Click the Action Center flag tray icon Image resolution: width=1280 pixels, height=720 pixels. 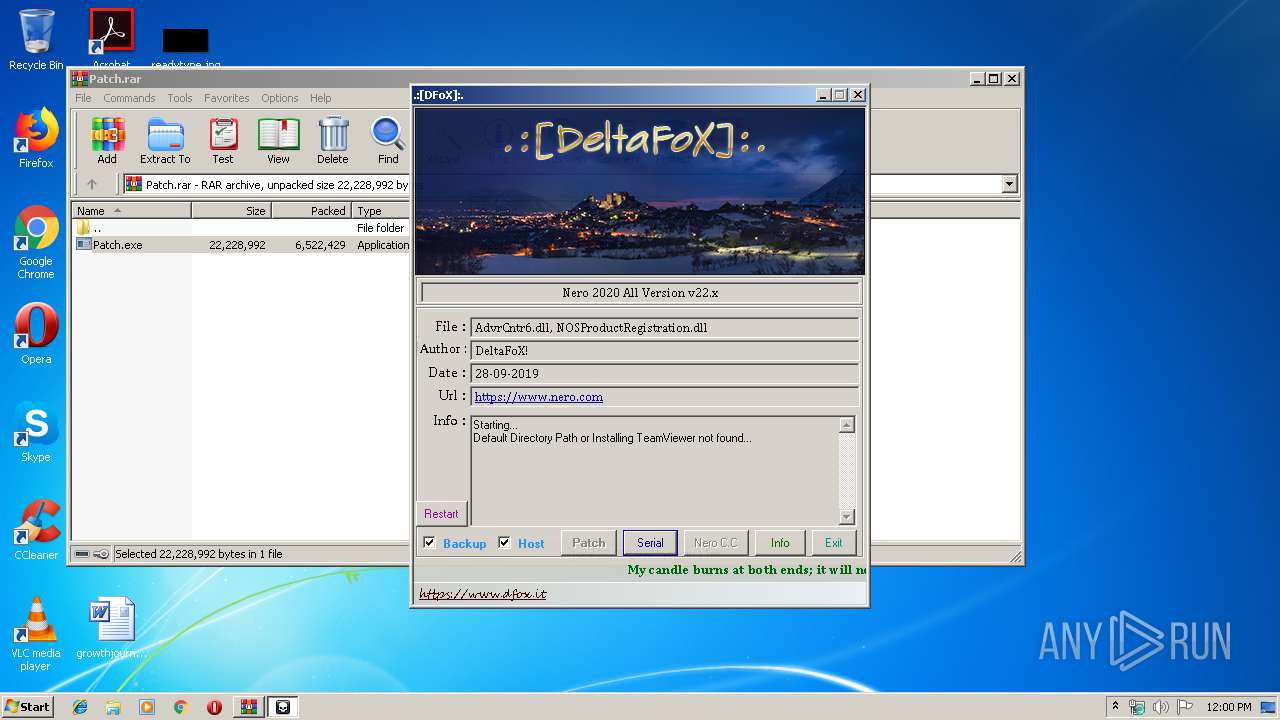pyautogui.click(x=1184, y=707)
